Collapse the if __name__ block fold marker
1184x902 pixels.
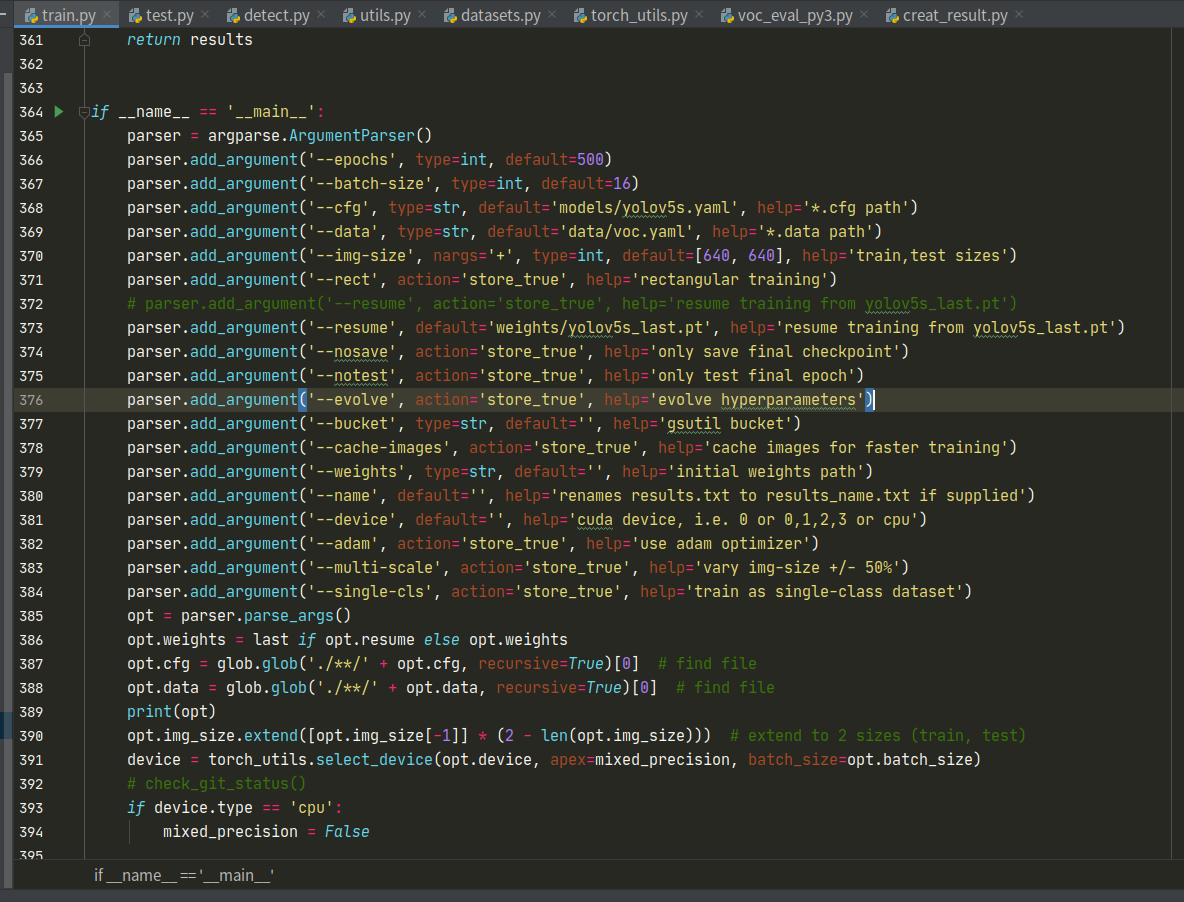pos(85,112)
